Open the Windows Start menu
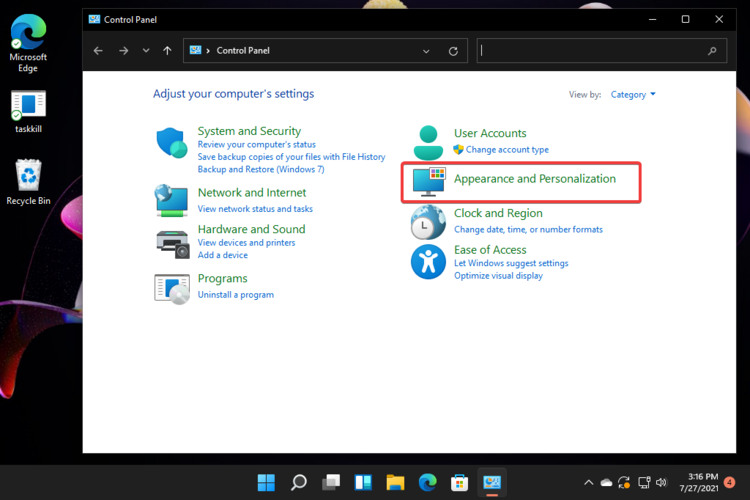 click(x=266, y=482)
